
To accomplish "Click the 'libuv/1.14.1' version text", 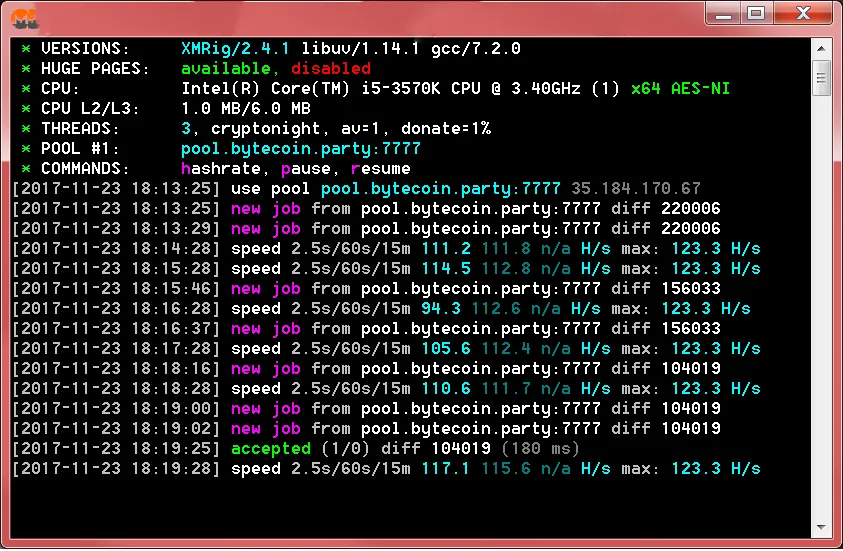I will (x=360, y=49).
